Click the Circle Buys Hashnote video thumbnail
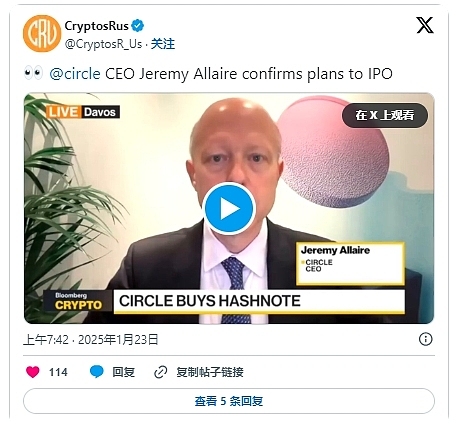The image size is (462, 429). point(229,209)
